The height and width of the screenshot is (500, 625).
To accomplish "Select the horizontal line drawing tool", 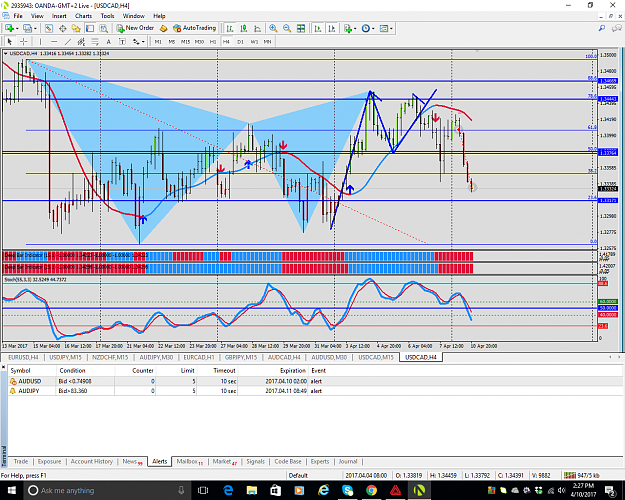I will 54,41.
